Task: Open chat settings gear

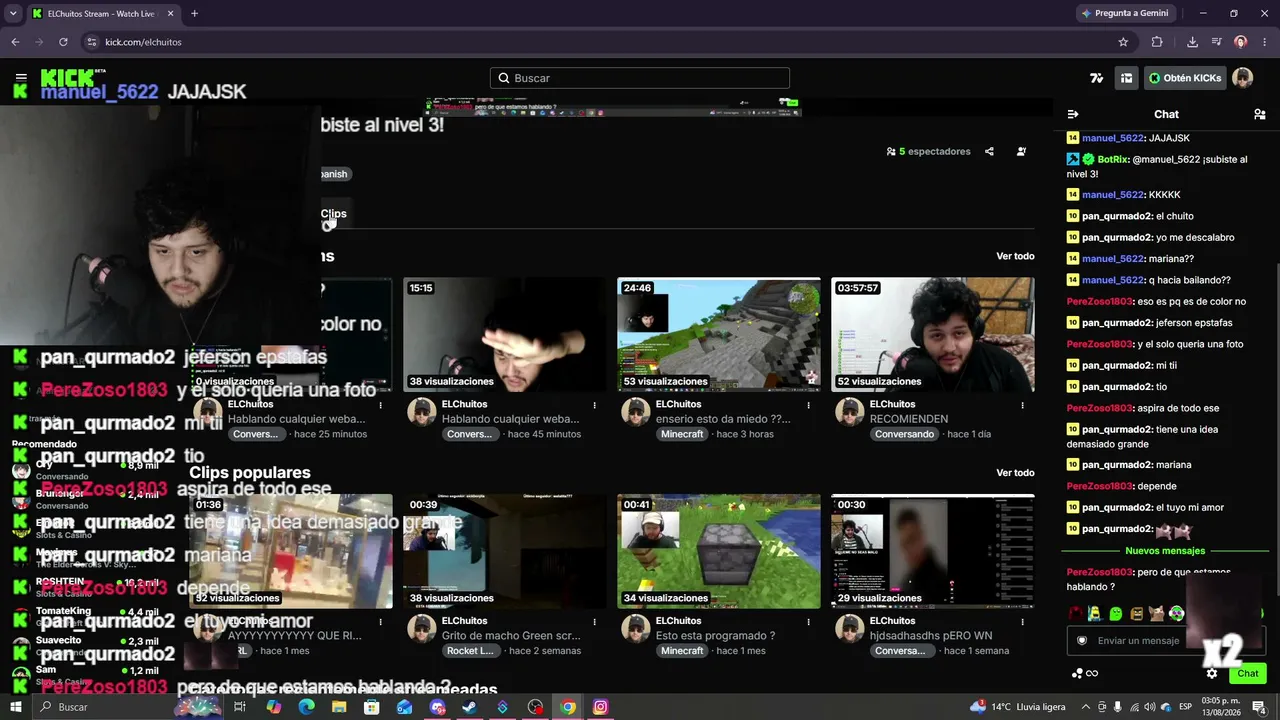Action: coord(1212,674)
